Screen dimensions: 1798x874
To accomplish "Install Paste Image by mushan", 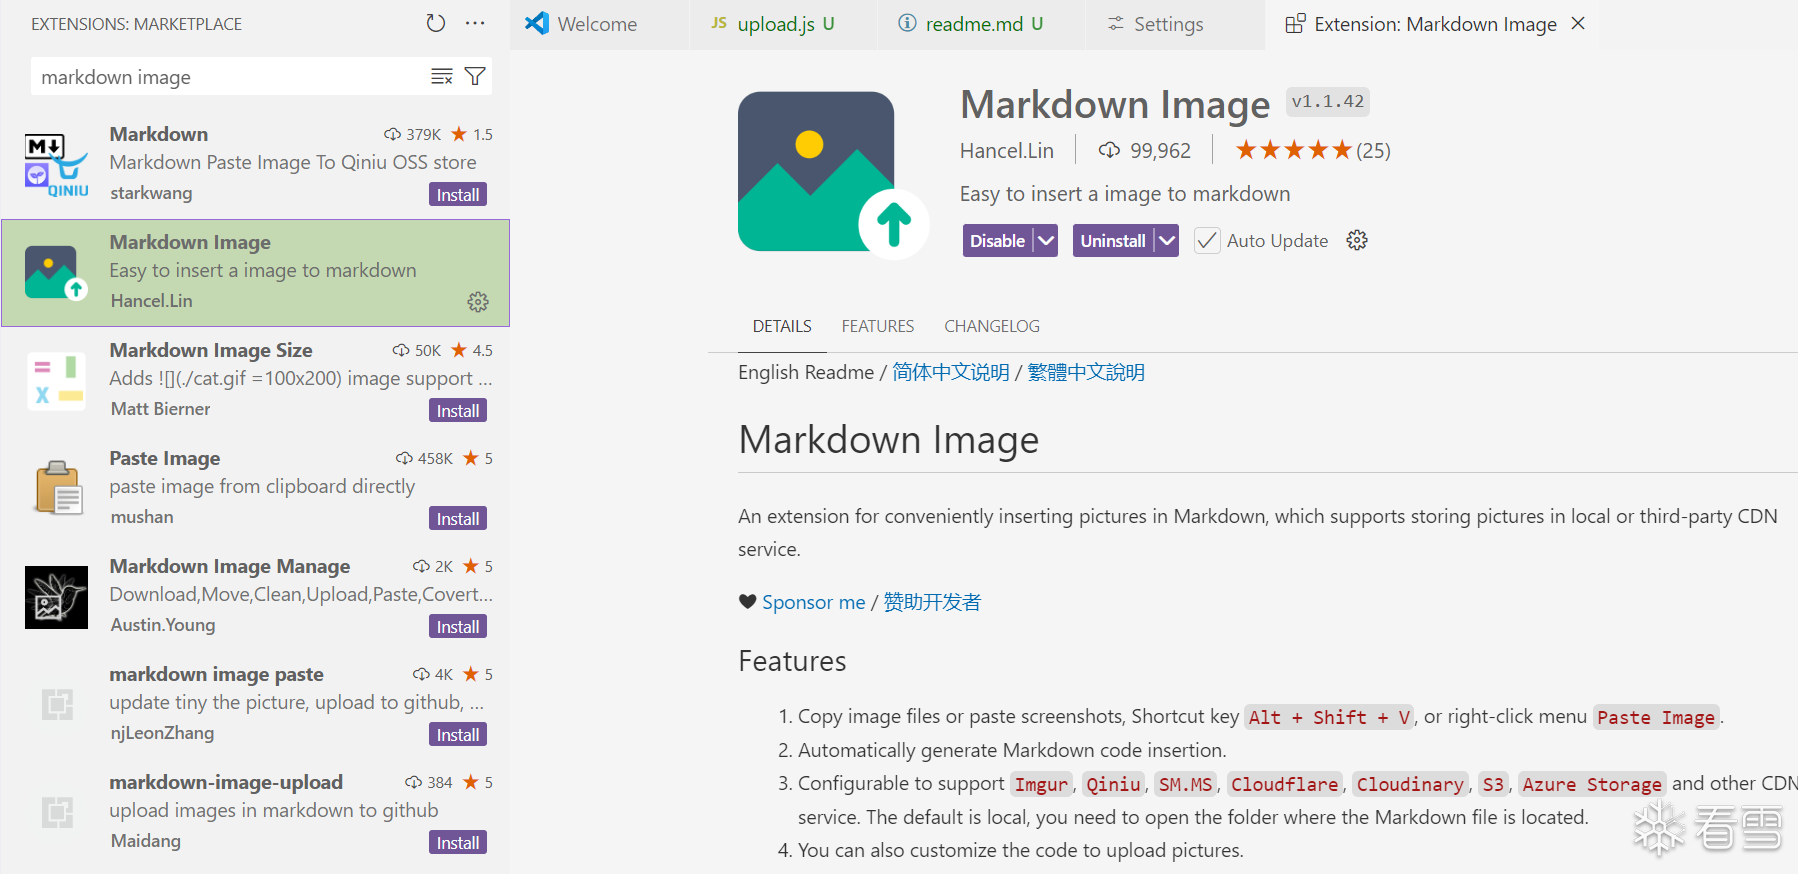I will pos(458,518).
